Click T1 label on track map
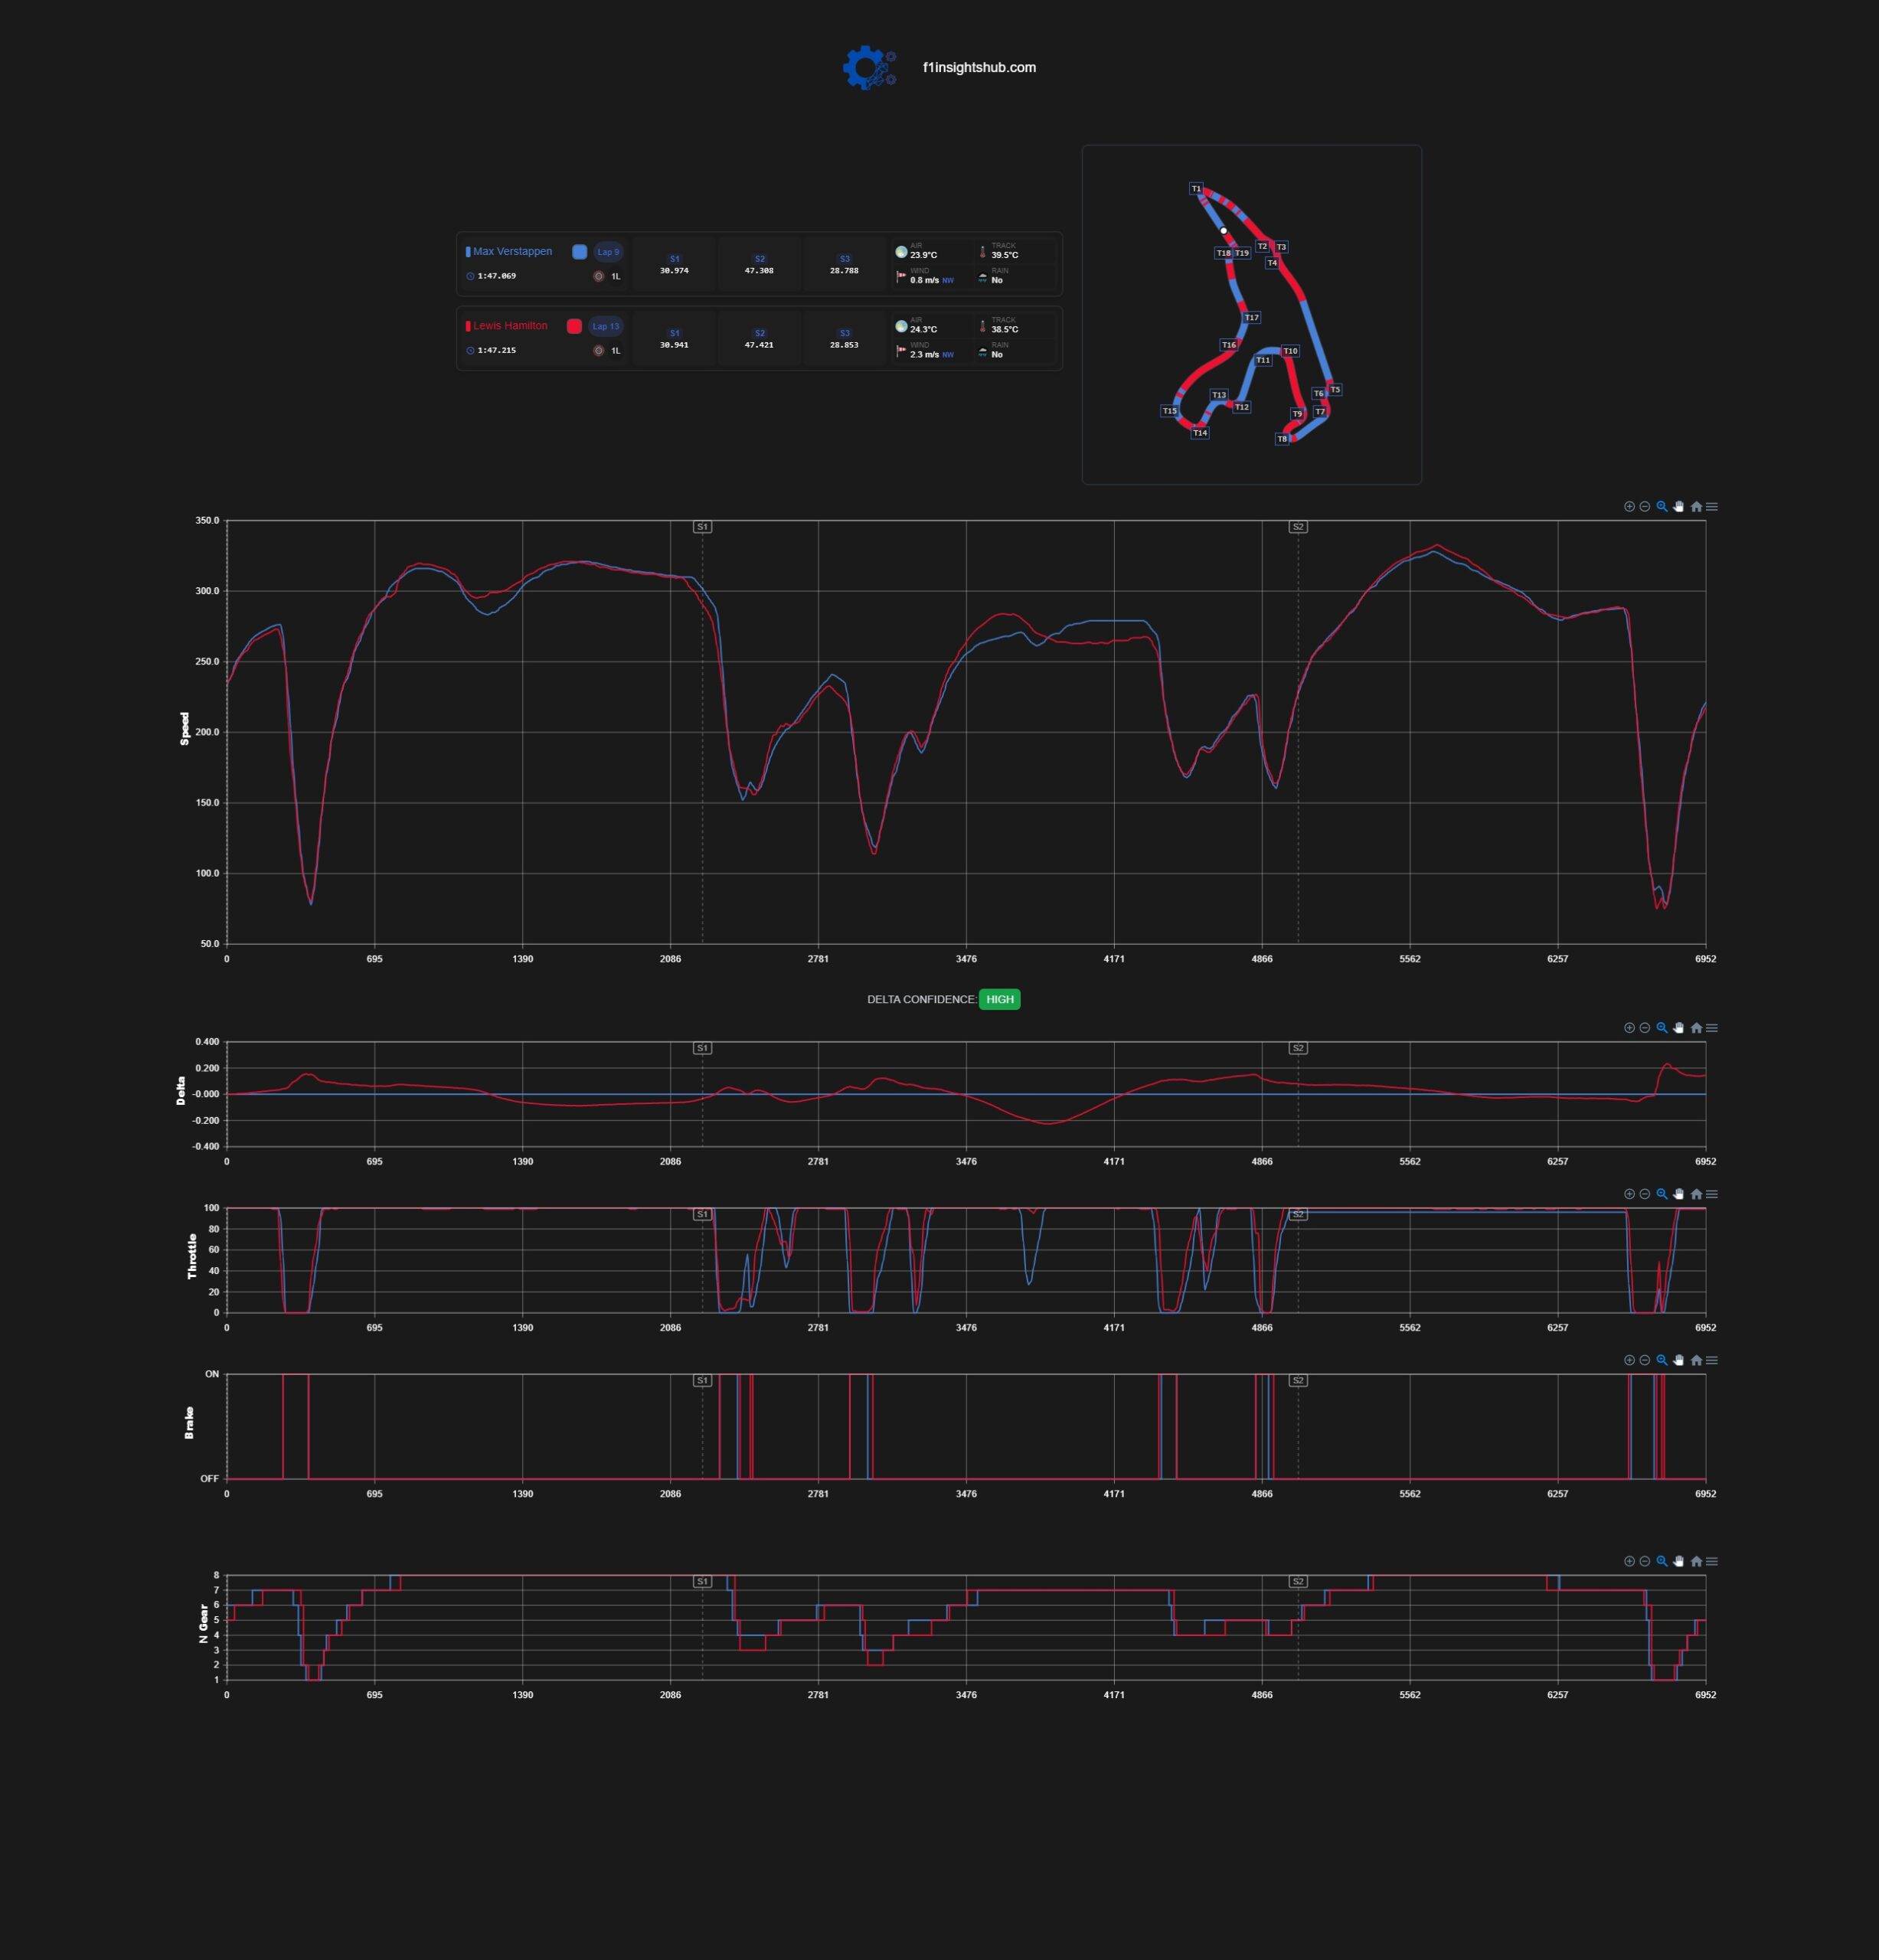This screenshot has width=1879, height=1960. coord(1196,189)
